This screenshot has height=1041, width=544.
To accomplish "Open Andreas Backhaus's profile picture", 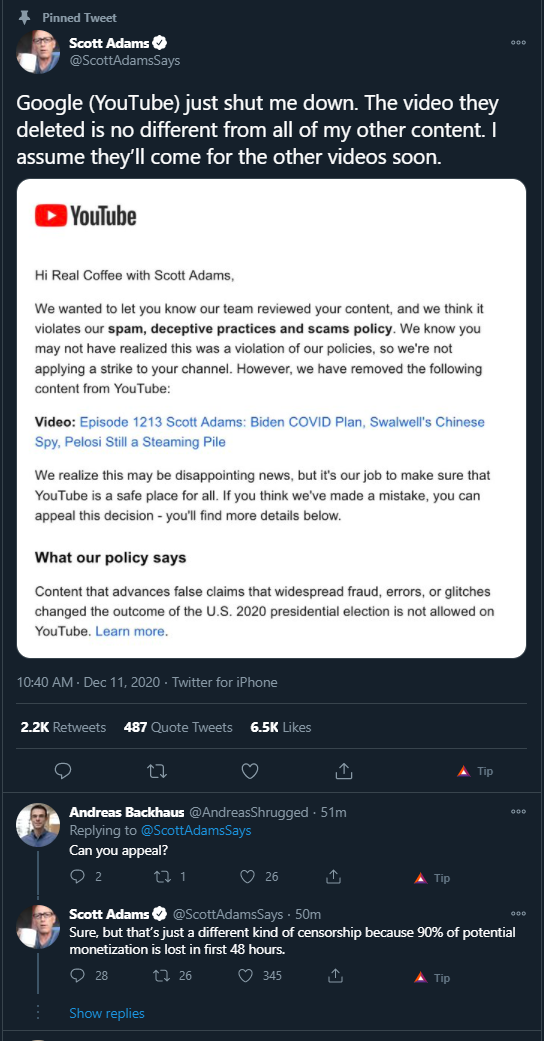I will pyautogui.click(x=38, y=825).
